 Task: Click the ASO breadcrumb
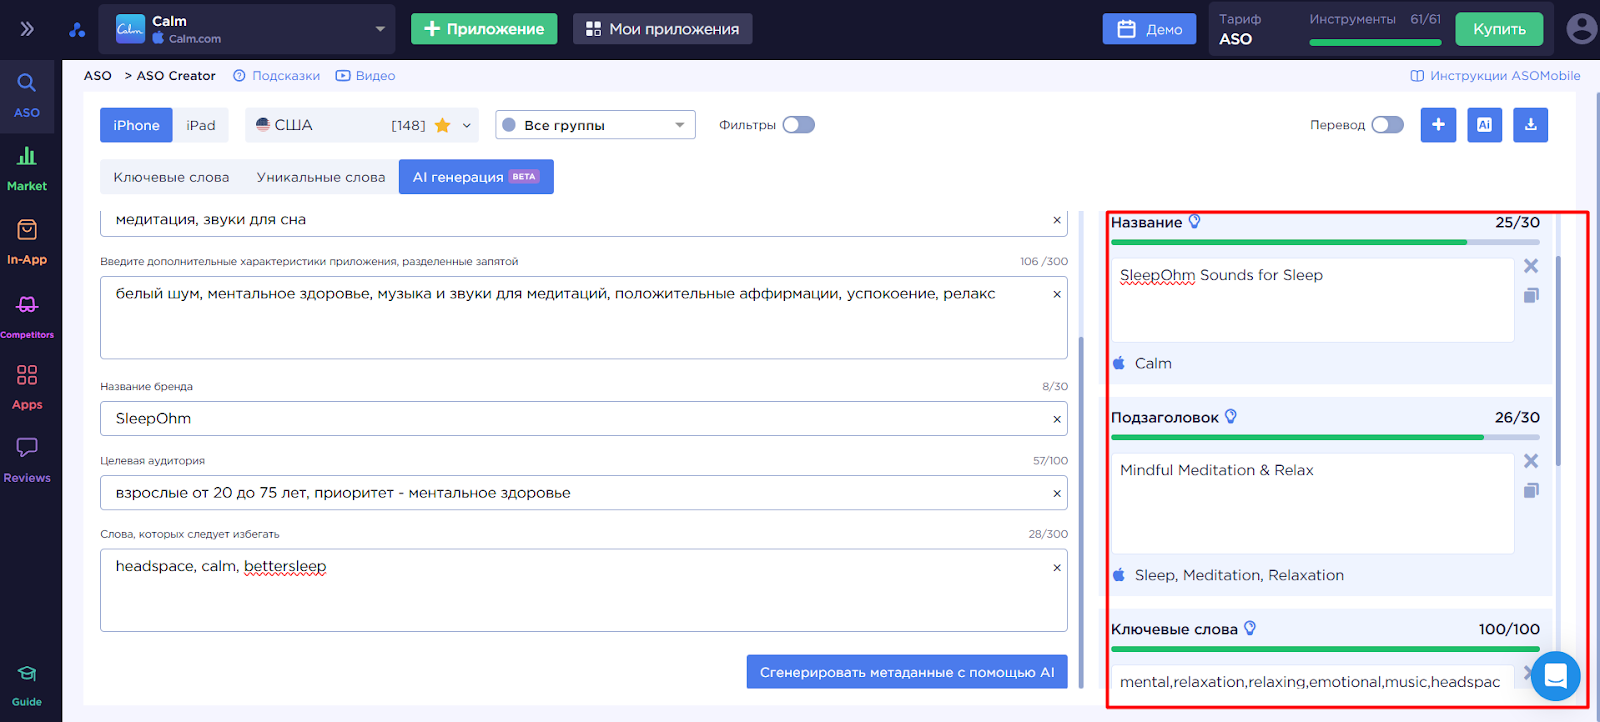(x=98, y=76)
